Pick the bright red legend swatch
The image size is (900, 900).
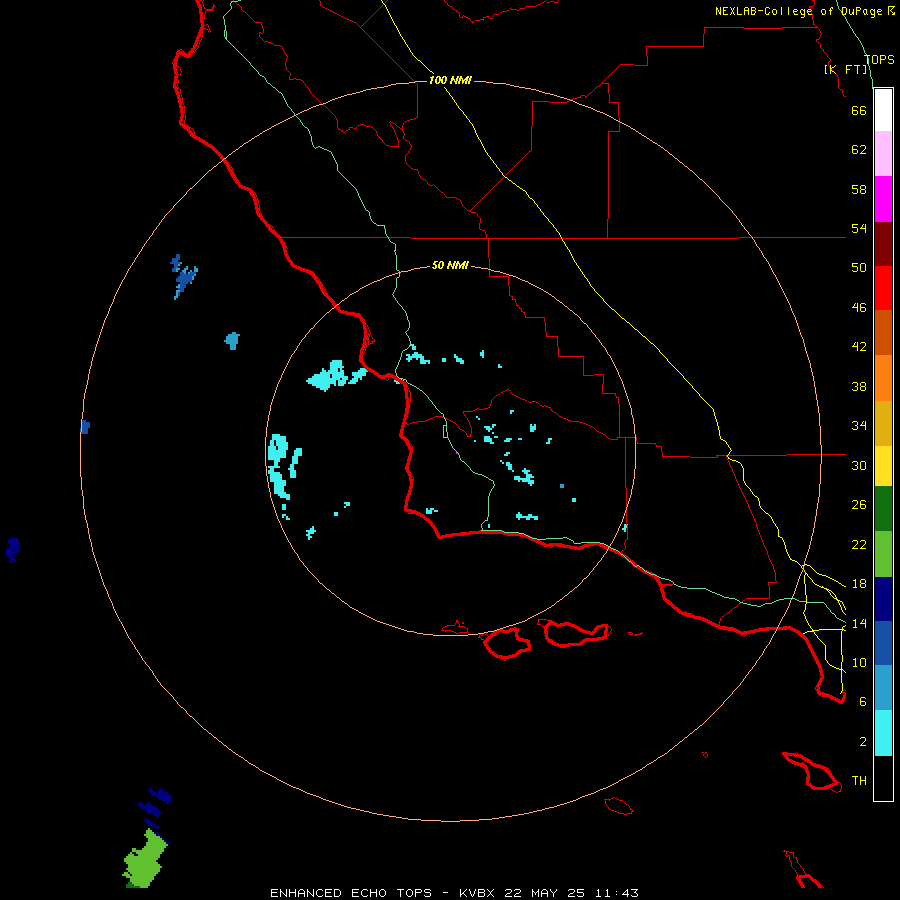coord(883,288)
